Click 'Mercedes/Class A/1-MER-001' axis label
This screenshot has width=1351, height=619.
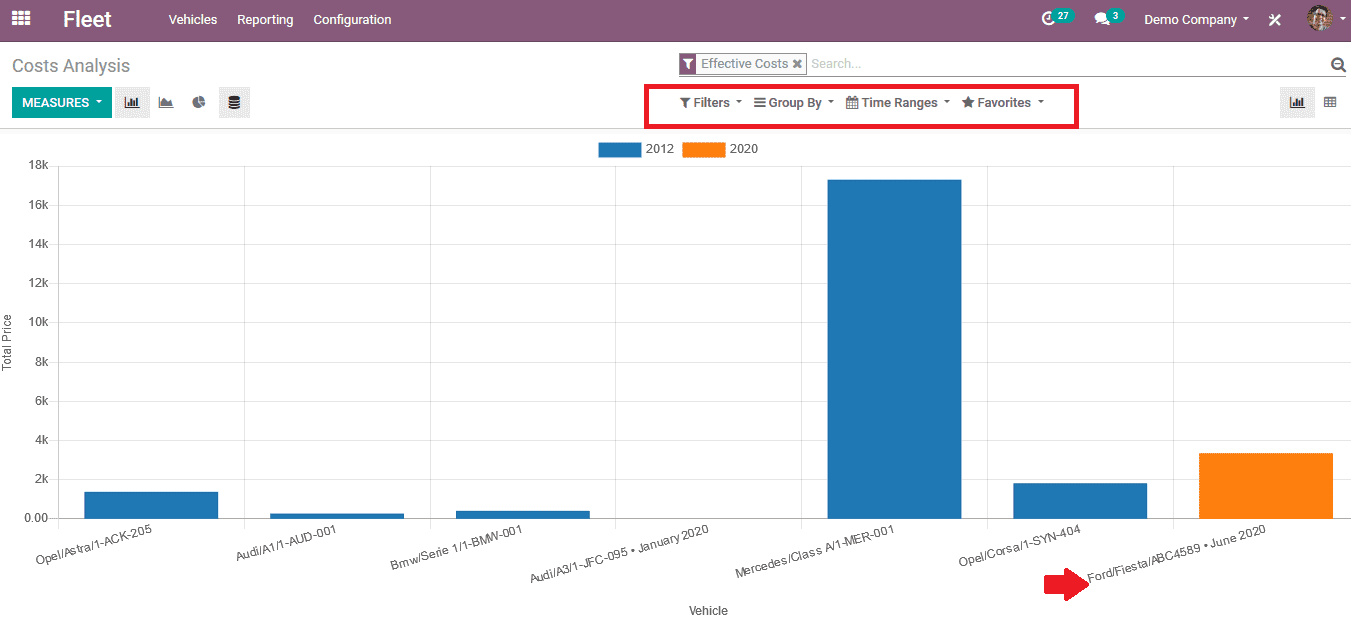click(x=814, y=551)
